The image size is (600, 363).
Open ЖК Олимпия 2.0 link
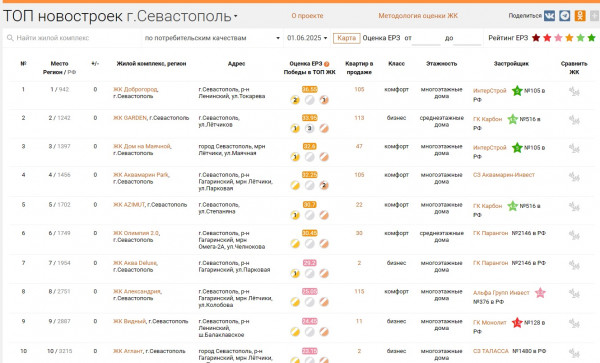click(x=136, y=233)
